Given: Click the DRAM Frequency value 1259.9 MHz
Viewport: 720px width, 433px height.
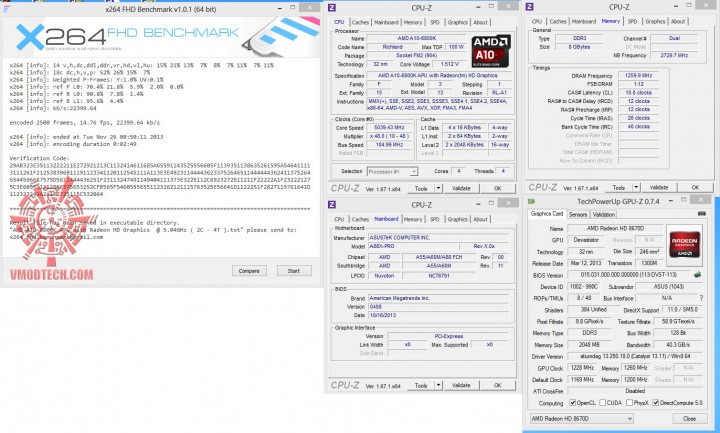Looking at the screenshot, I should [x=638, y=75].
